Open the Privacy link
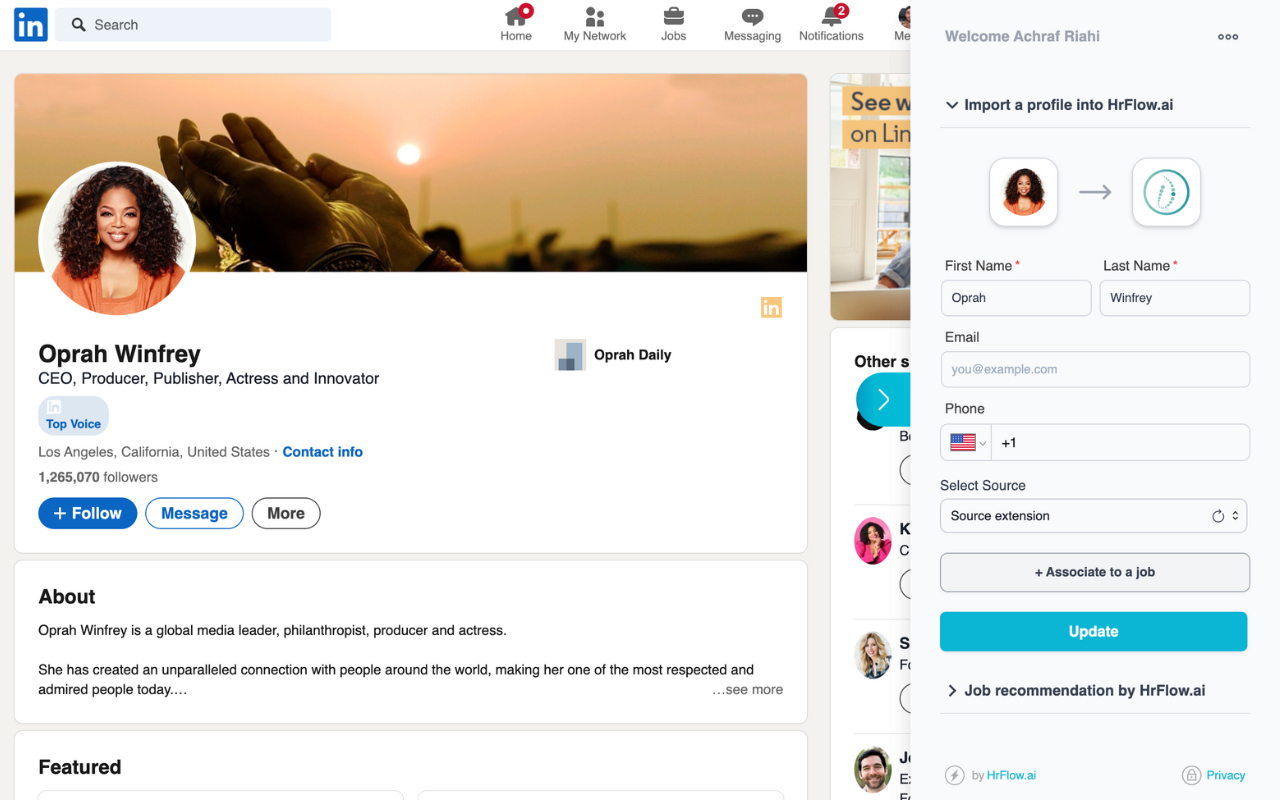The width and height of the screenshot is (1280, 800). tap(1225, 775)
